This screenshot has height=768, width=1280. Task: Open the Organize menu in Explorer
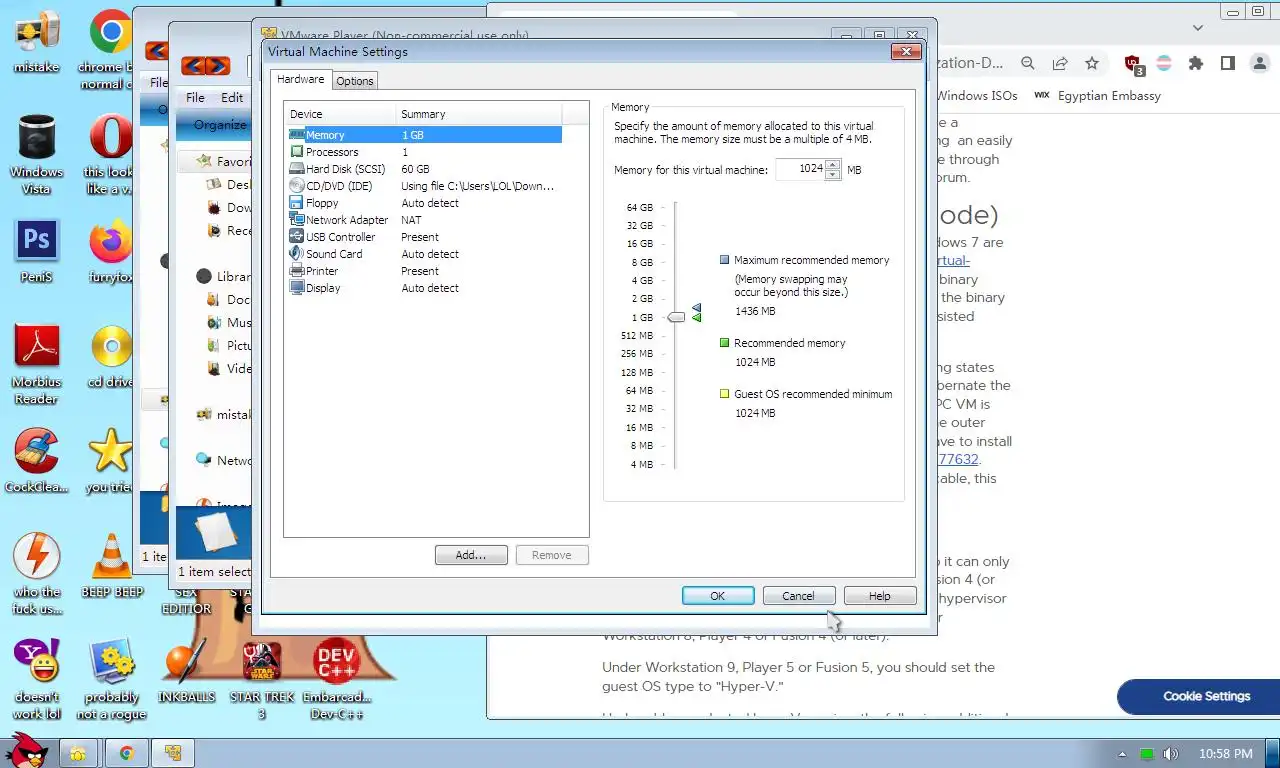pos(220,124)
